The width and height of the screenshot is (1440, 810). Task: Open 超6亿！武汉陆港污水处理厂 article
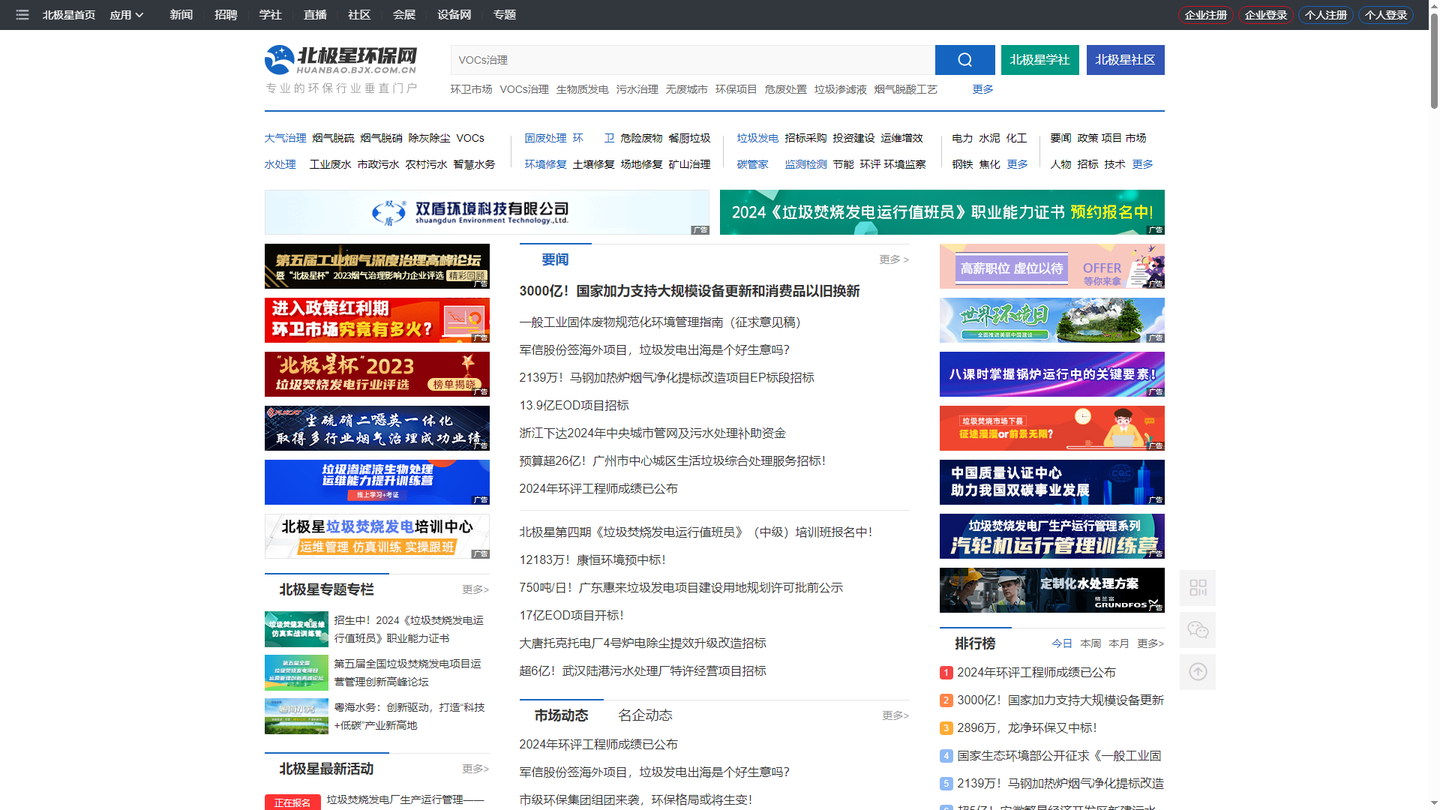(642, 670)
